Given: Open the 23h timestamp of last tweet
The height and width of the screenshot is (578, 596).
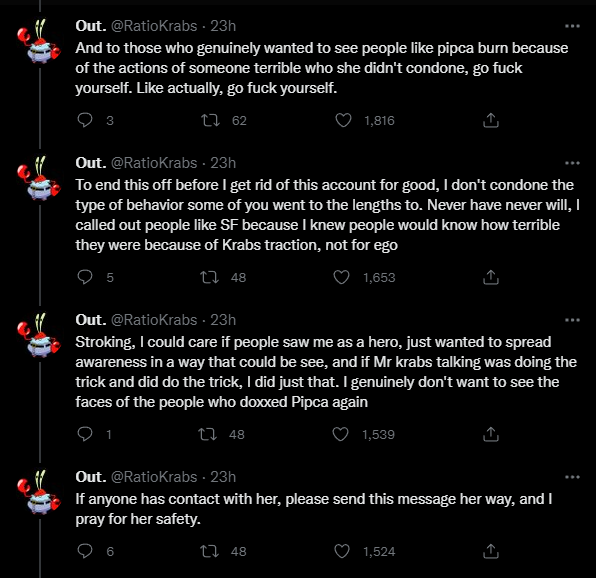Looking at the screenshot, I should [x=223, y=477].
